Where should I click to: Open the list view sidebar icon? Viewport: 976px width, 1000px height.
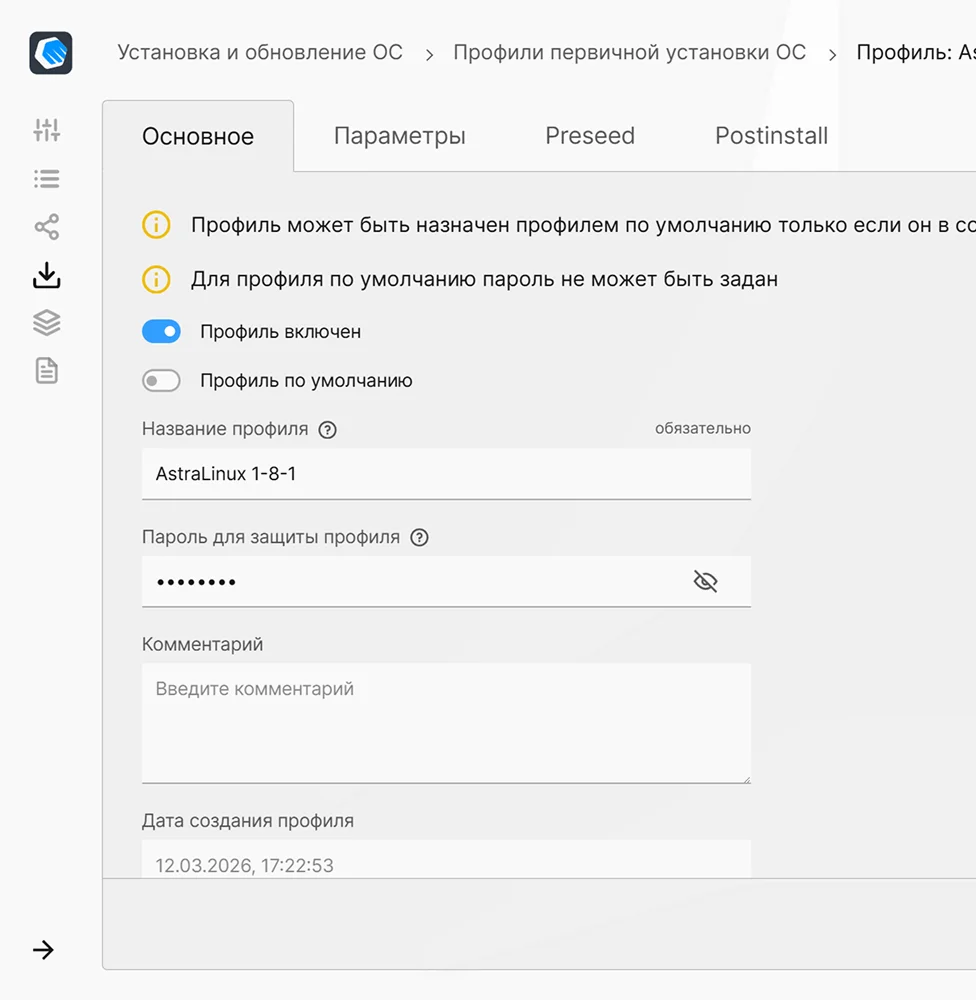tap(47, 179)
